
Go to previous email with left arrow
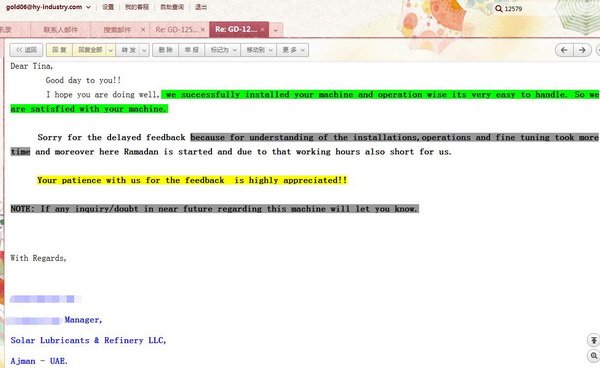[564, 50]
